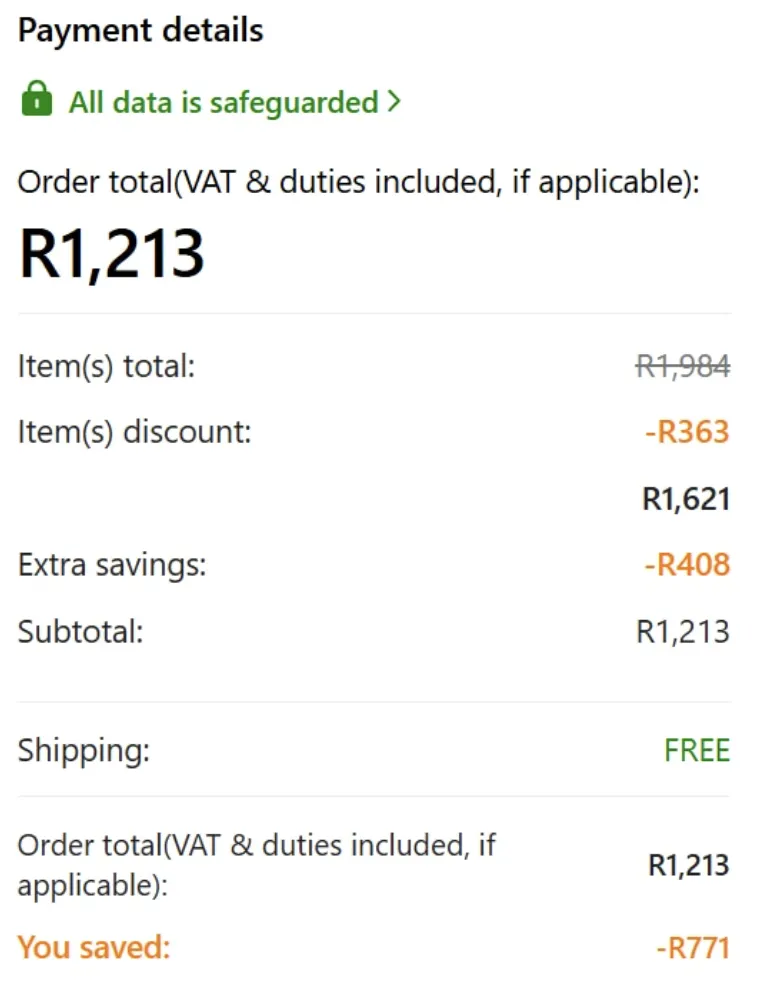
Task: Click the R1,213 value in Subtotal row
Action: 683,631
